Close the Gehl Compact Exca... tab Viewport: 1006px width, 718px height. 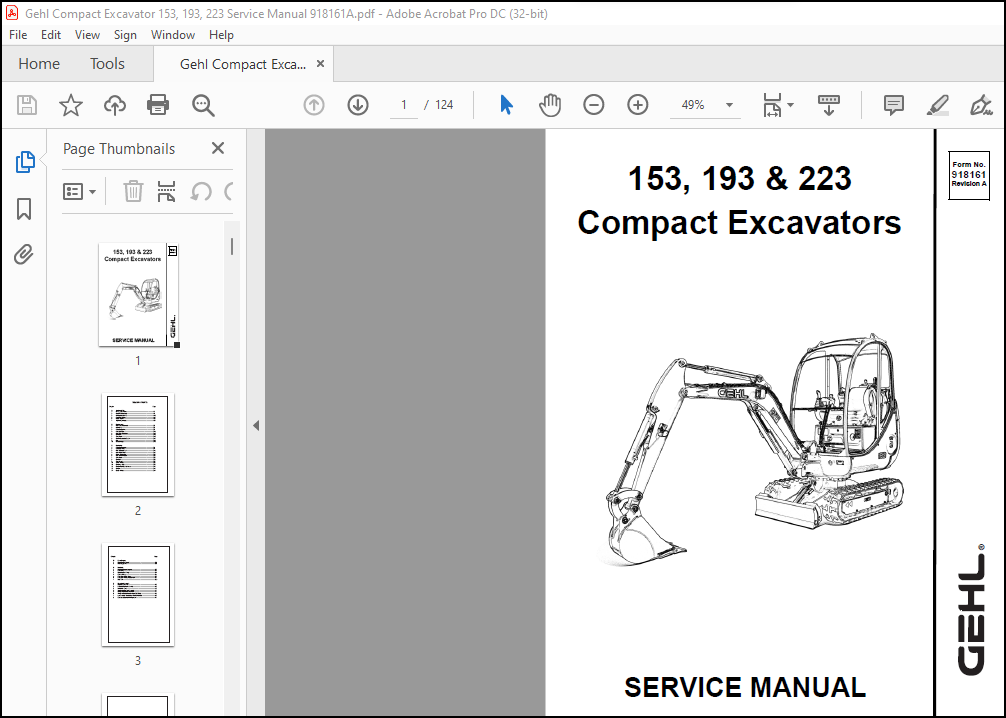(320, 64)
